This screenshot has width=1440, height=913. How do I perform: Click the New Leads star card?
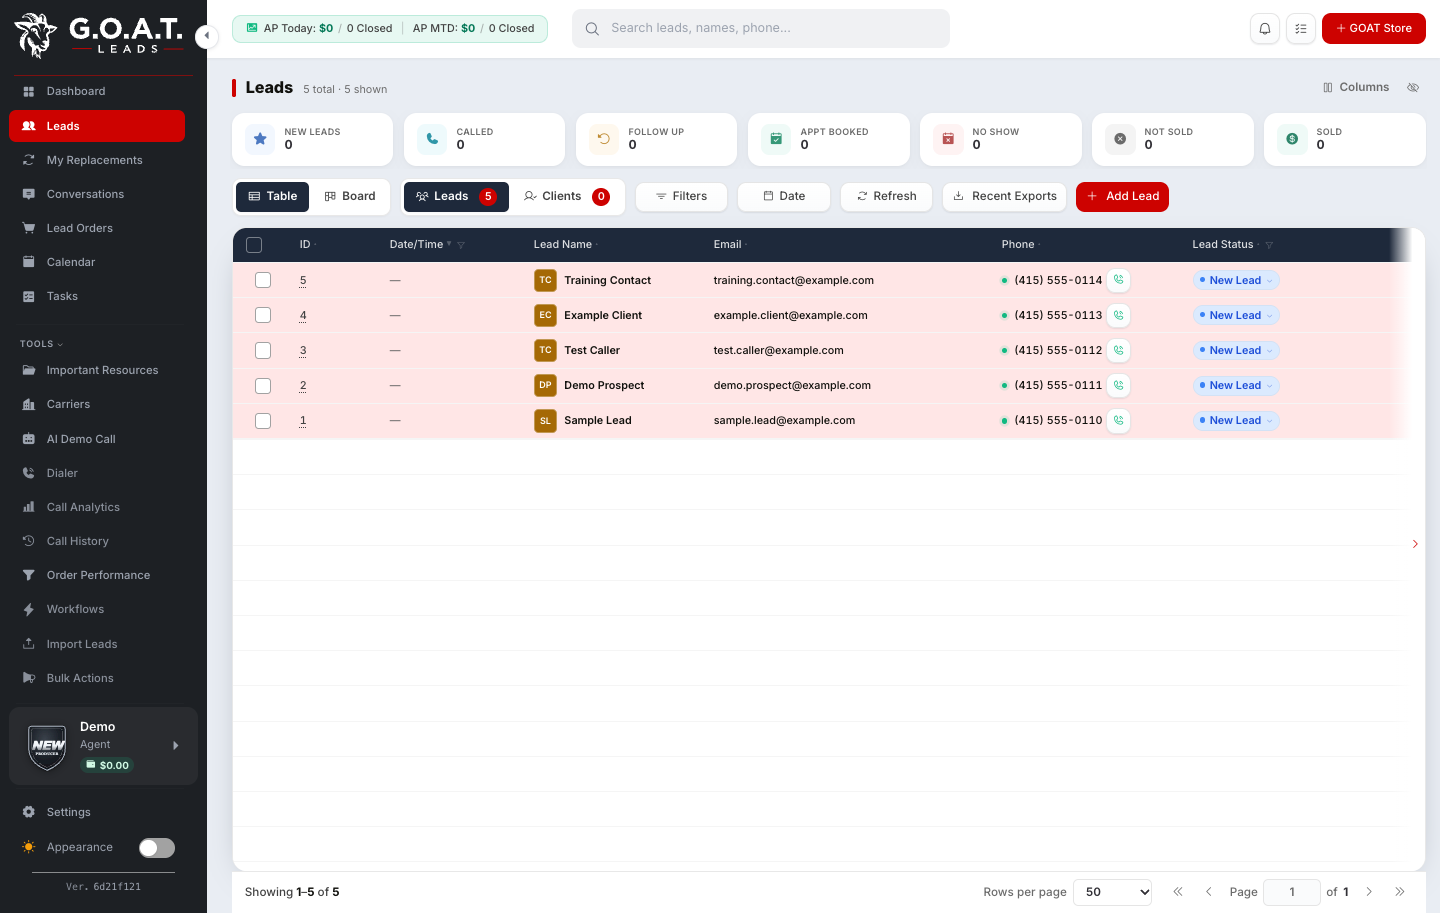tap(312, 139)
